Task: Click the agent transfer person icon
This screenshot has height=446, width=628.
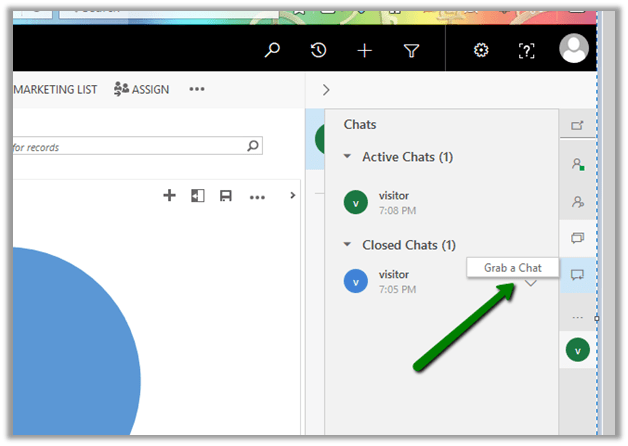Action: (x=578, y=201)
